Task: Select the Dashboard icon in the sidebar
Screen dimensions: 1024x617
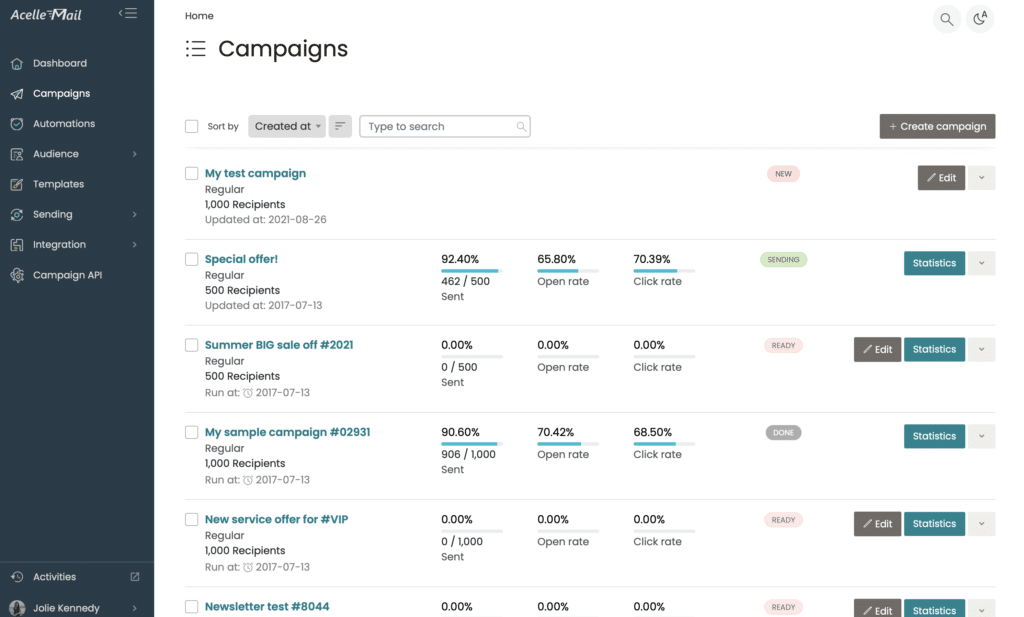Action: 18,62
